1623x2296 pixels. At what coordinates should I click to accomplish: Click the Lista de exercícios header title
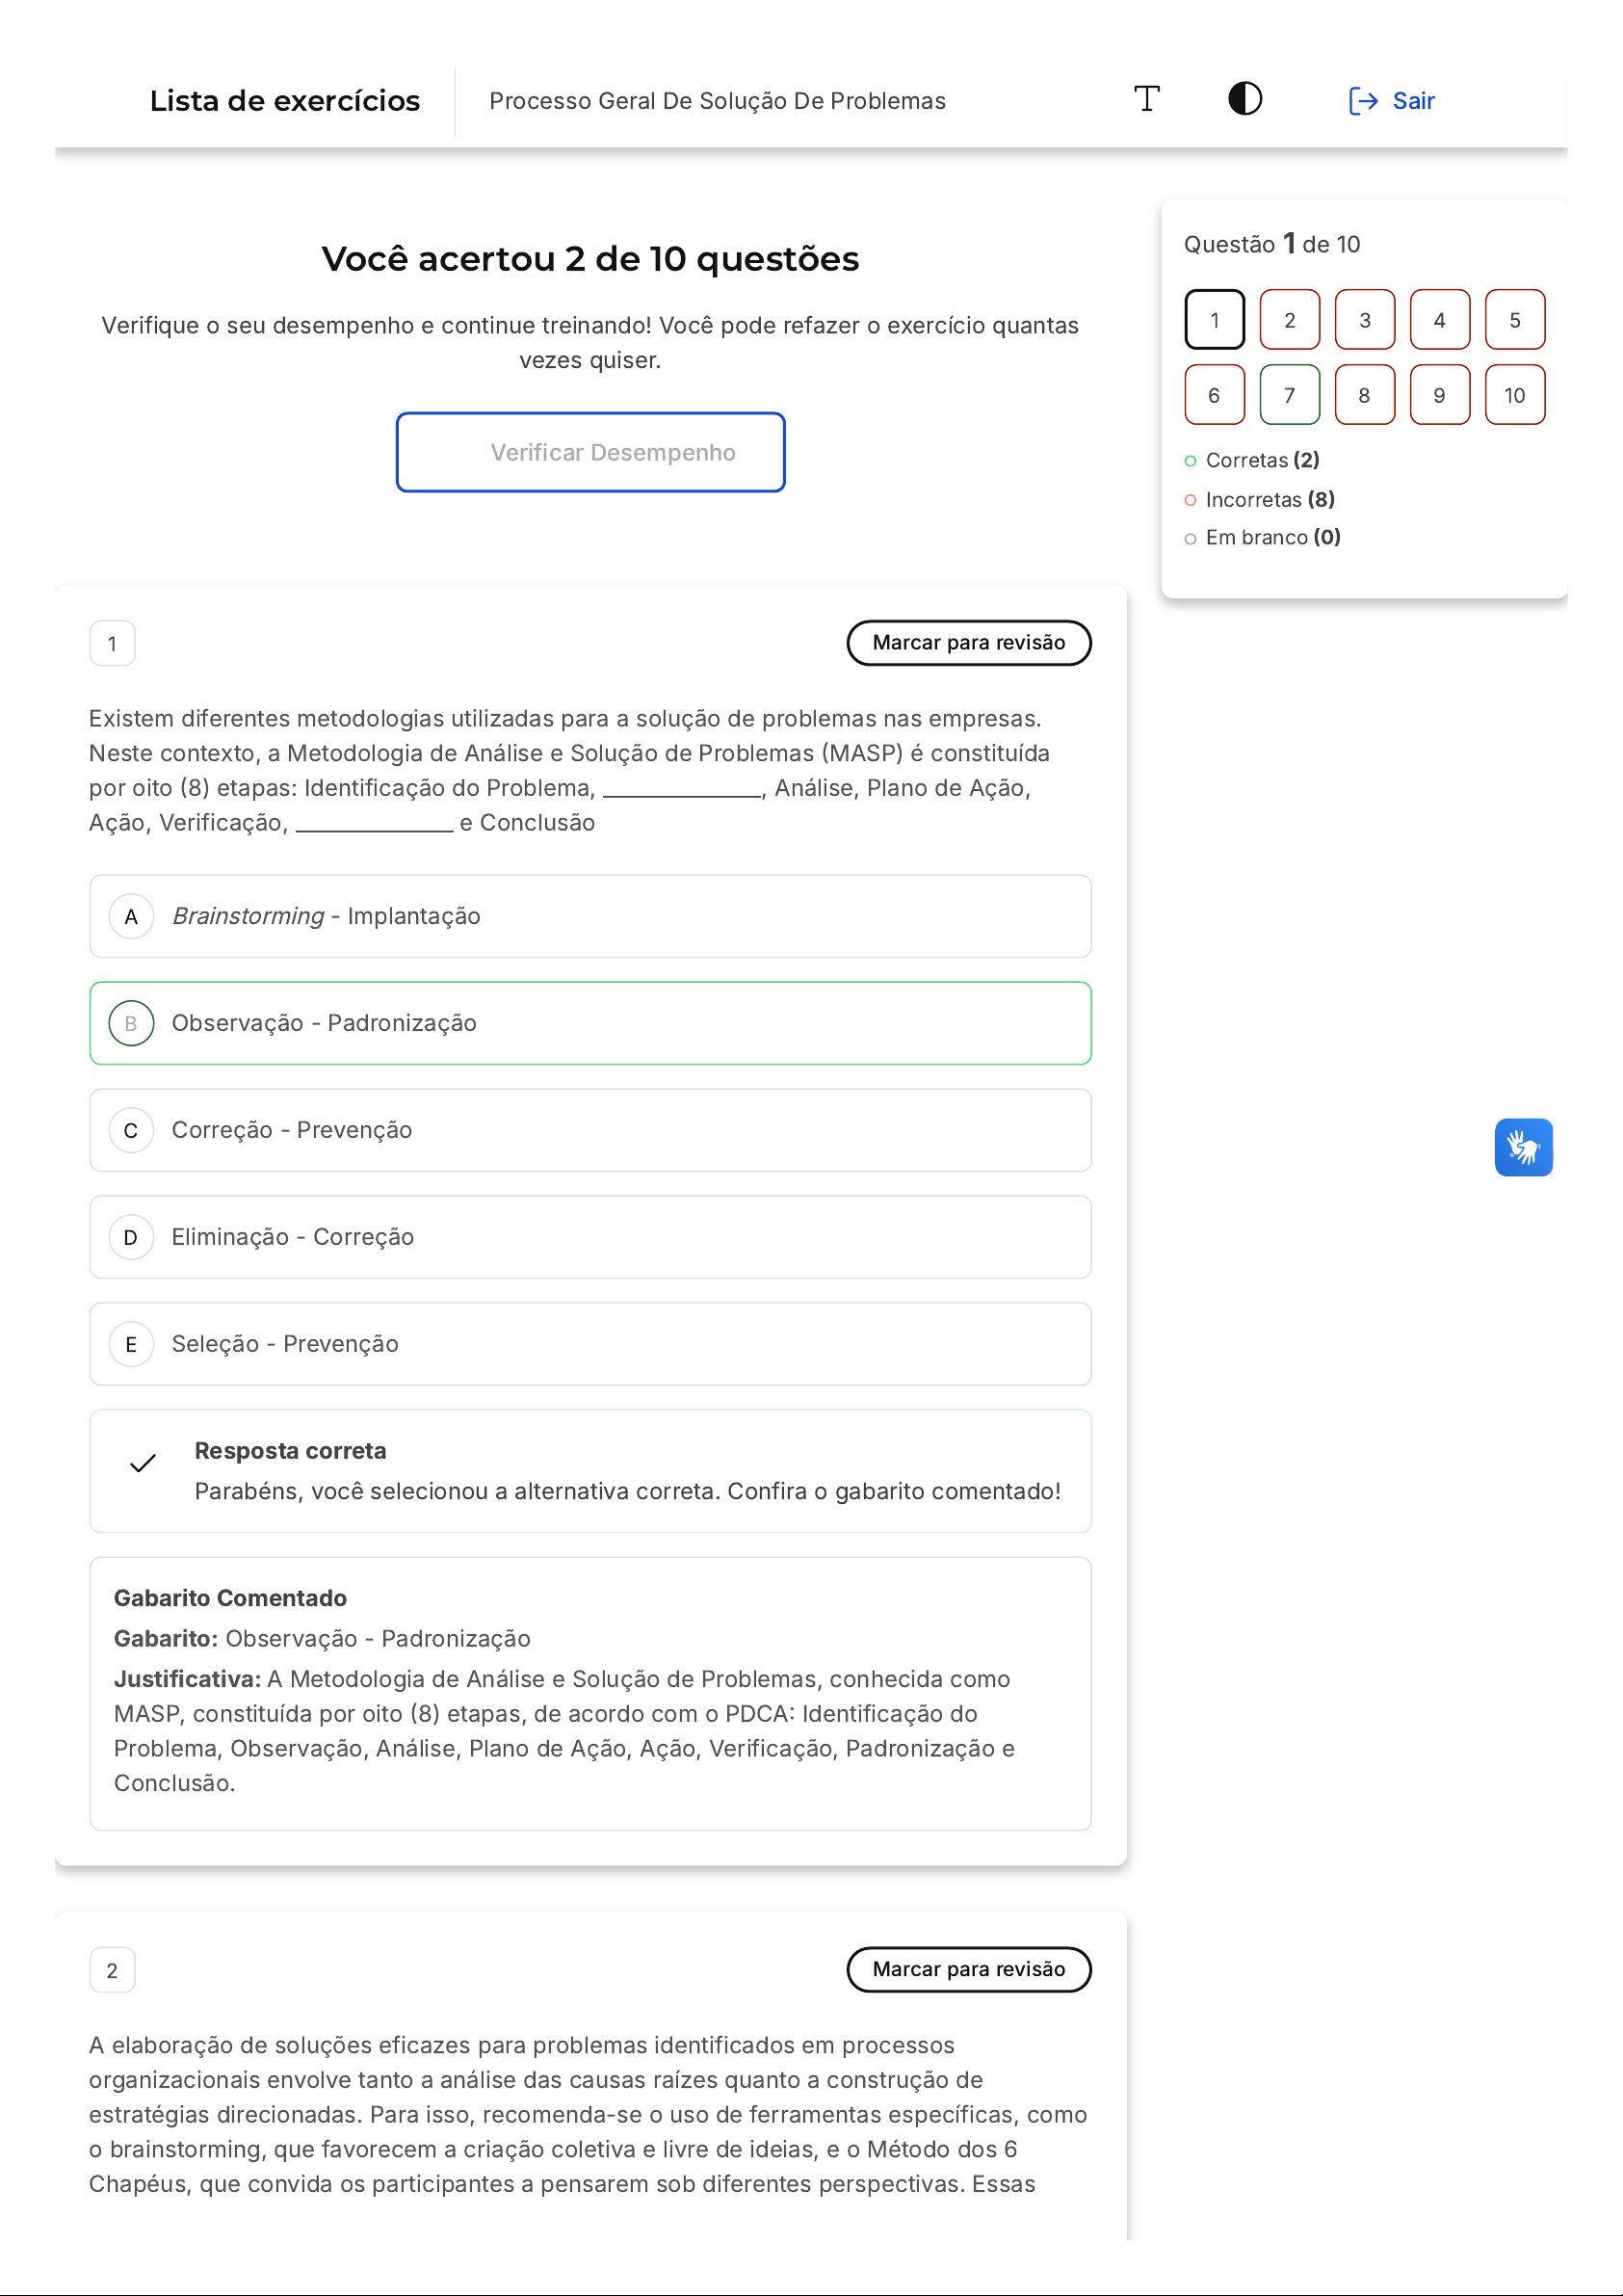pos(285,101)
